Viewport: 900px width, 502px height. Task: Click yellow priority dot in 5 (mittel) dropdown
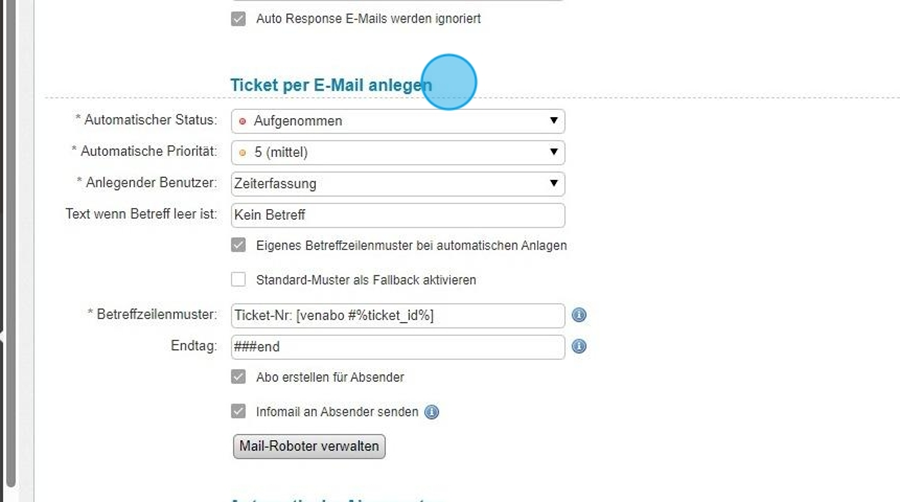[242, 153]
